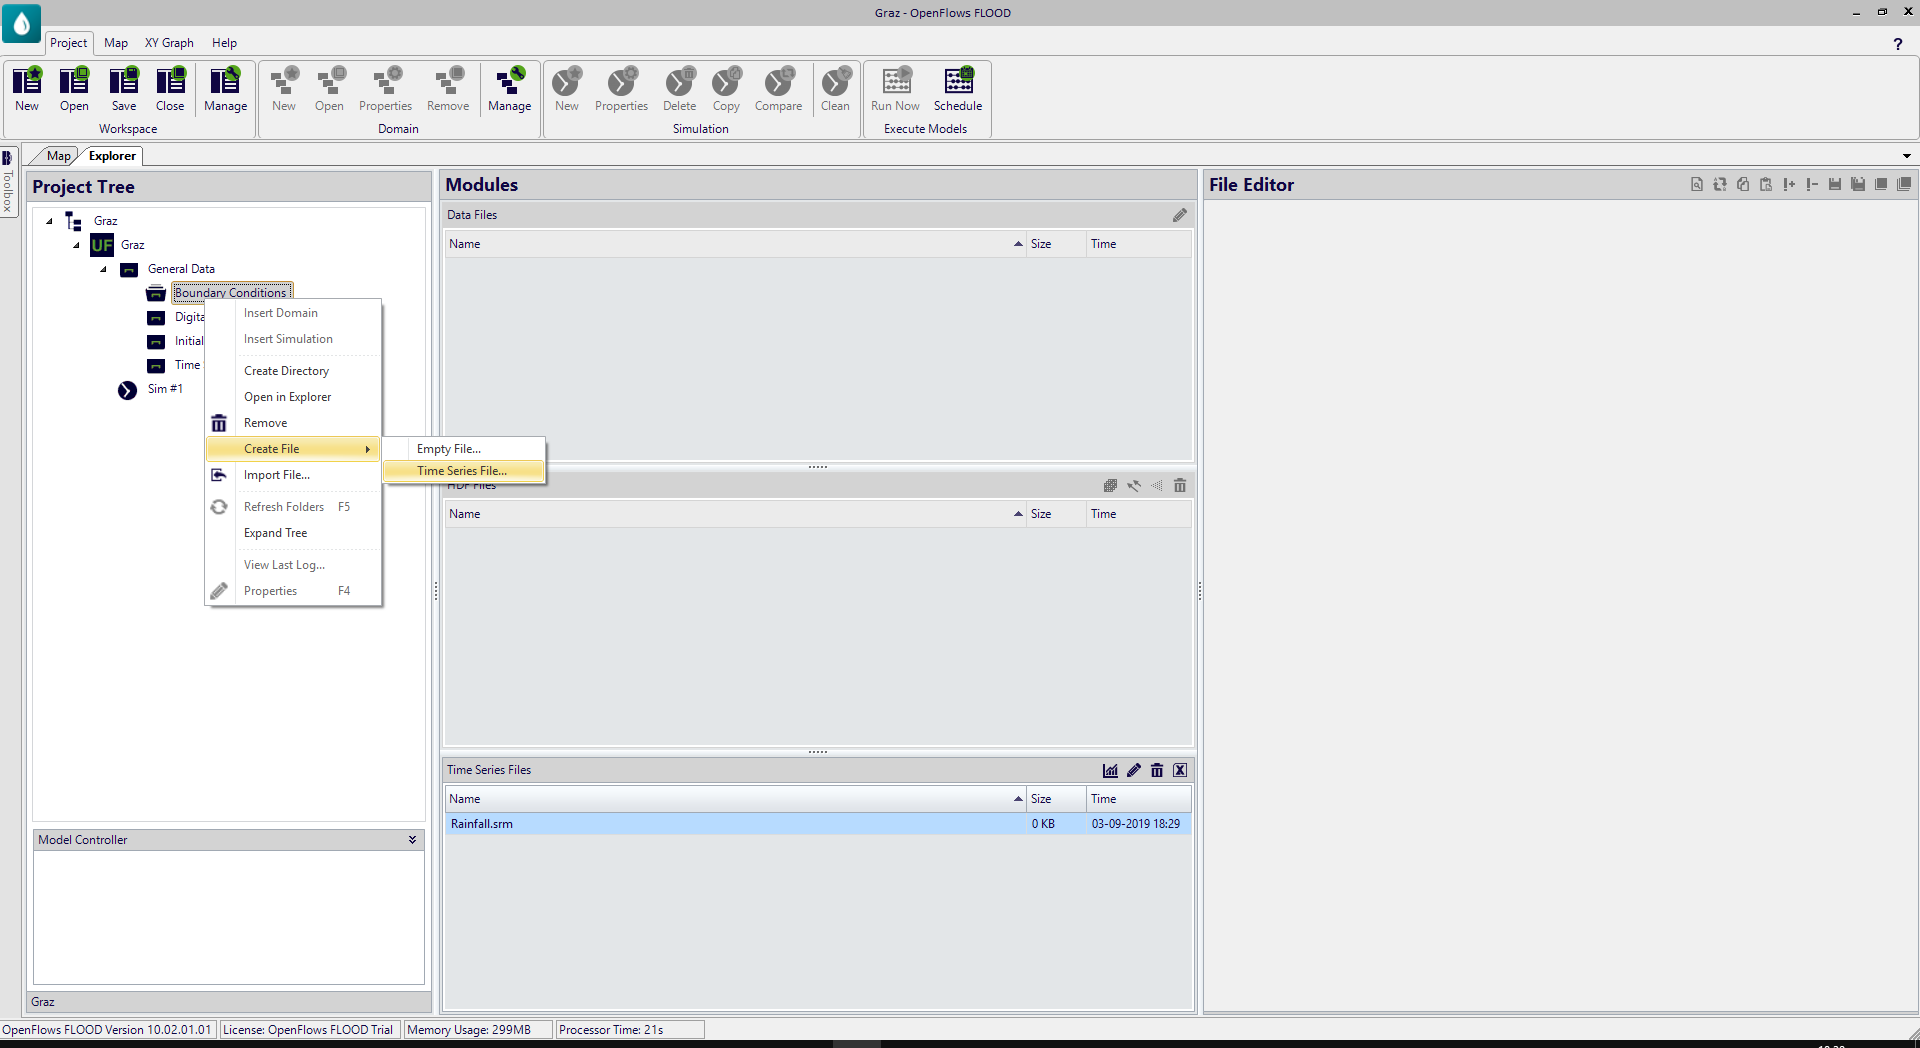Sort Time Series Files by Name column
The height and width of the screenshot is (1048, 1920).
click(735, 799)
